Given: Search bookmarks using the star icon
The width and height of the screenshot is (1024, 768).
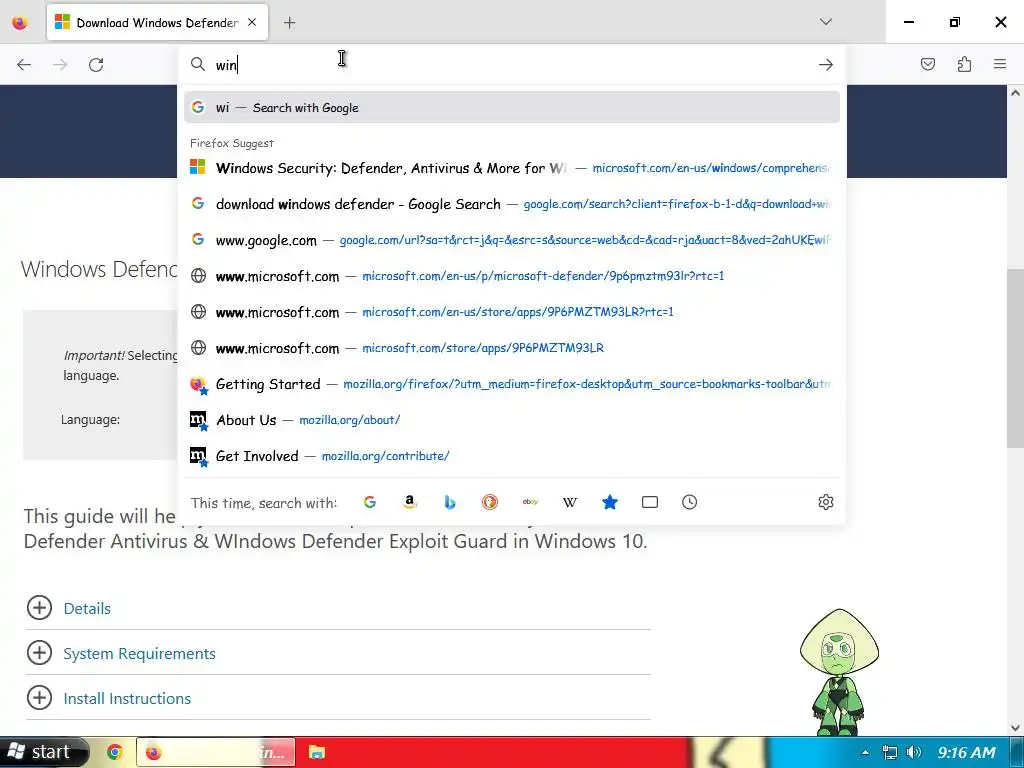Looking at the screenshot, I should tap(609, 502).
